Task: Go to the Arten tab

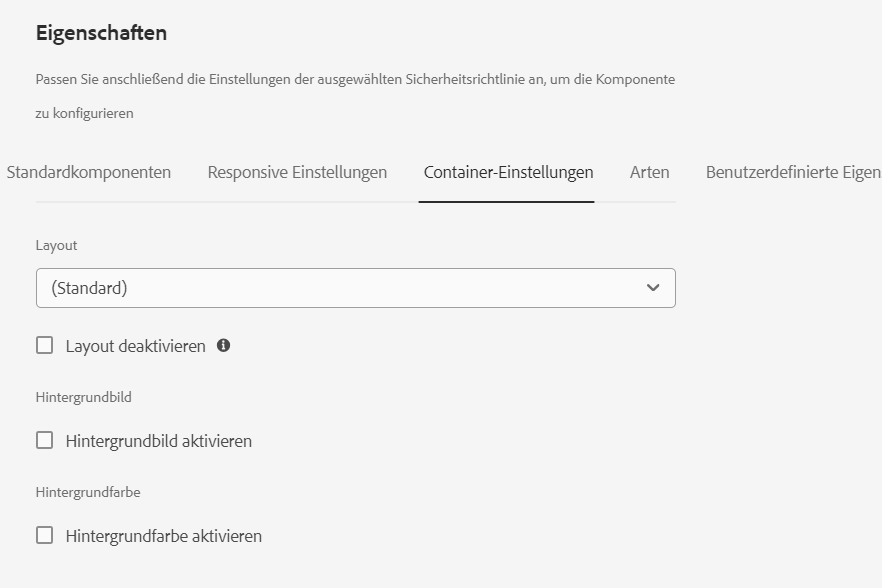Action: coord(649,172)
